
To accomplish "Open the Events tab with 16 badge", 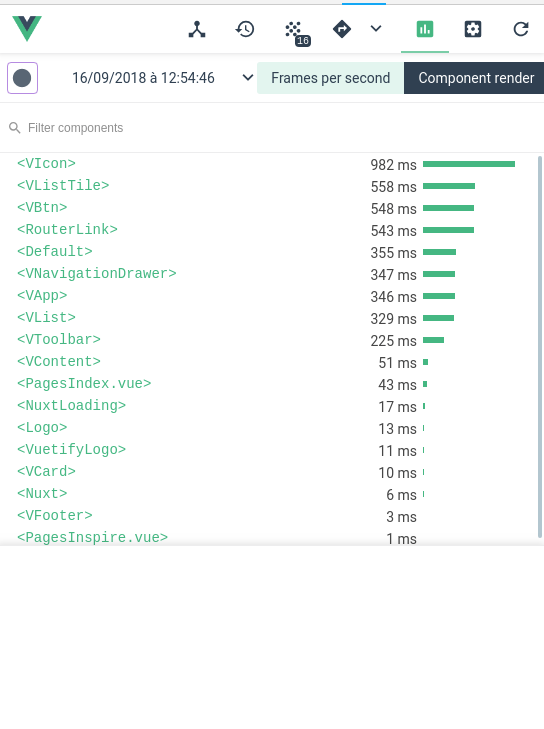I will 297,33.
